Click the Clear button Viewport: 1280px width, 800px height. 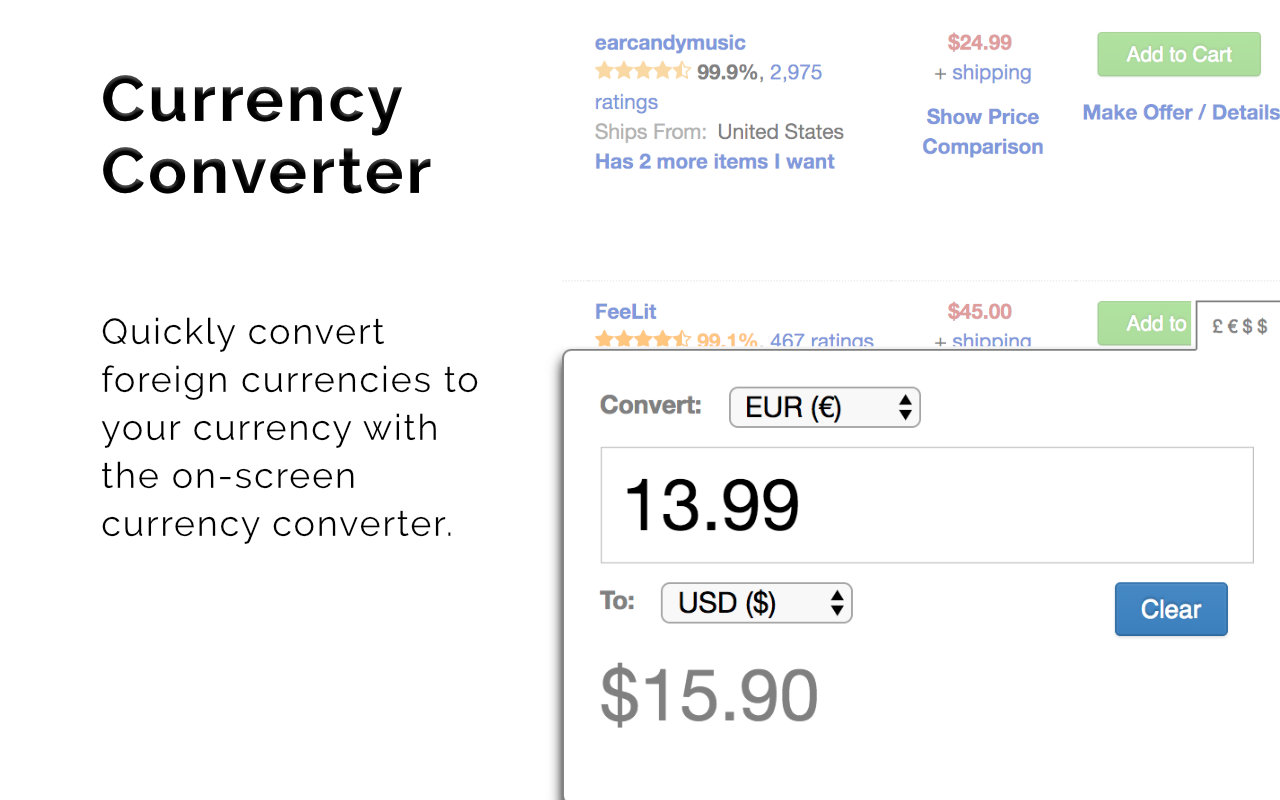point(1171,609)
